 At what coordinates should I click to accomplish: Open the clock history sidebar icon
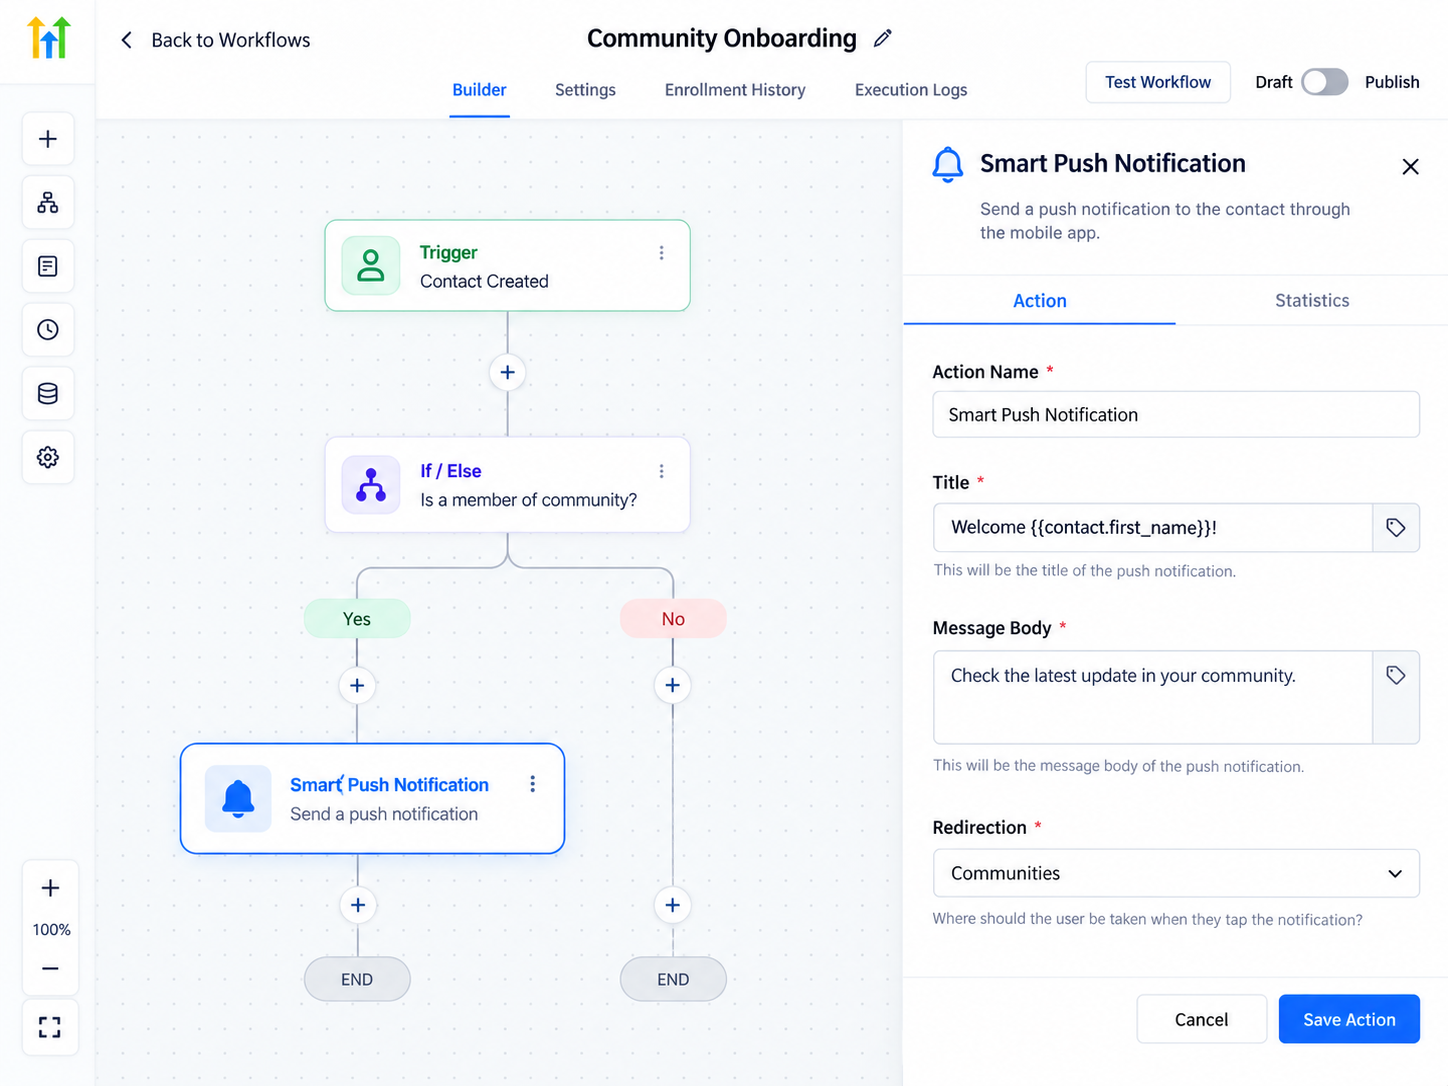[x=48, y=330]
